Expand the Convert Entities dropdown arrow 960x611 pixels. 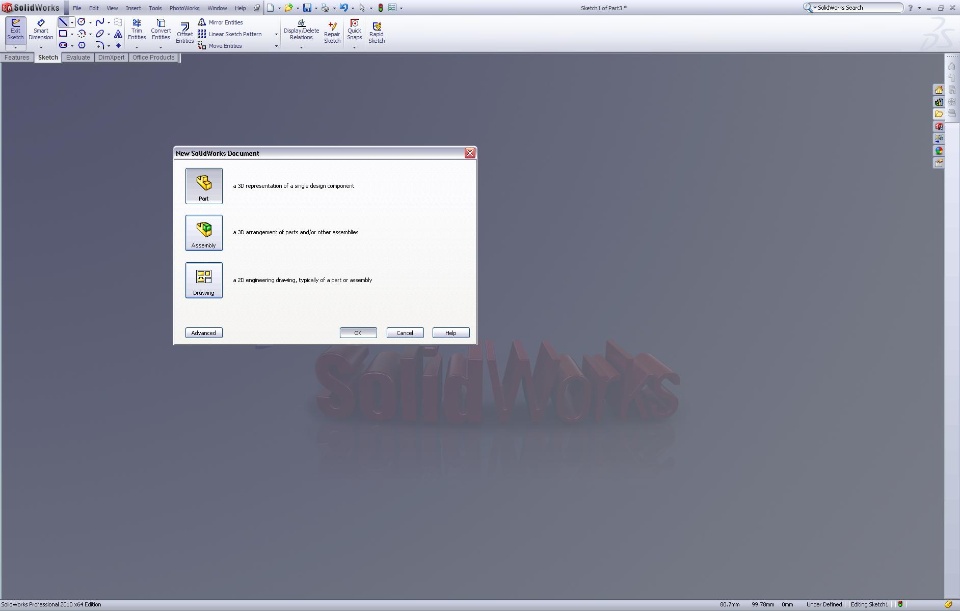tap(160, 47)
